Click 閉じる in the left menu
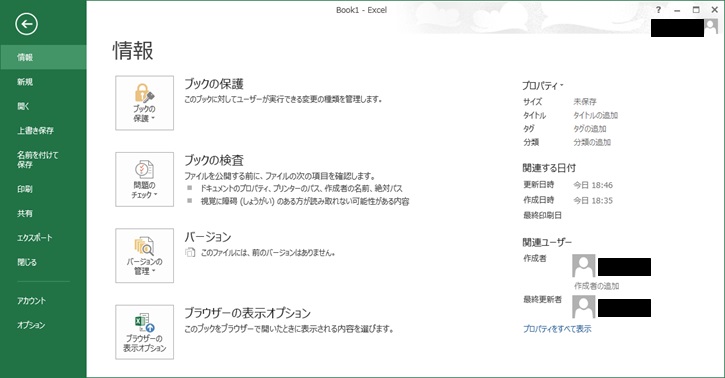725x378 pixels. click(43, 262)
